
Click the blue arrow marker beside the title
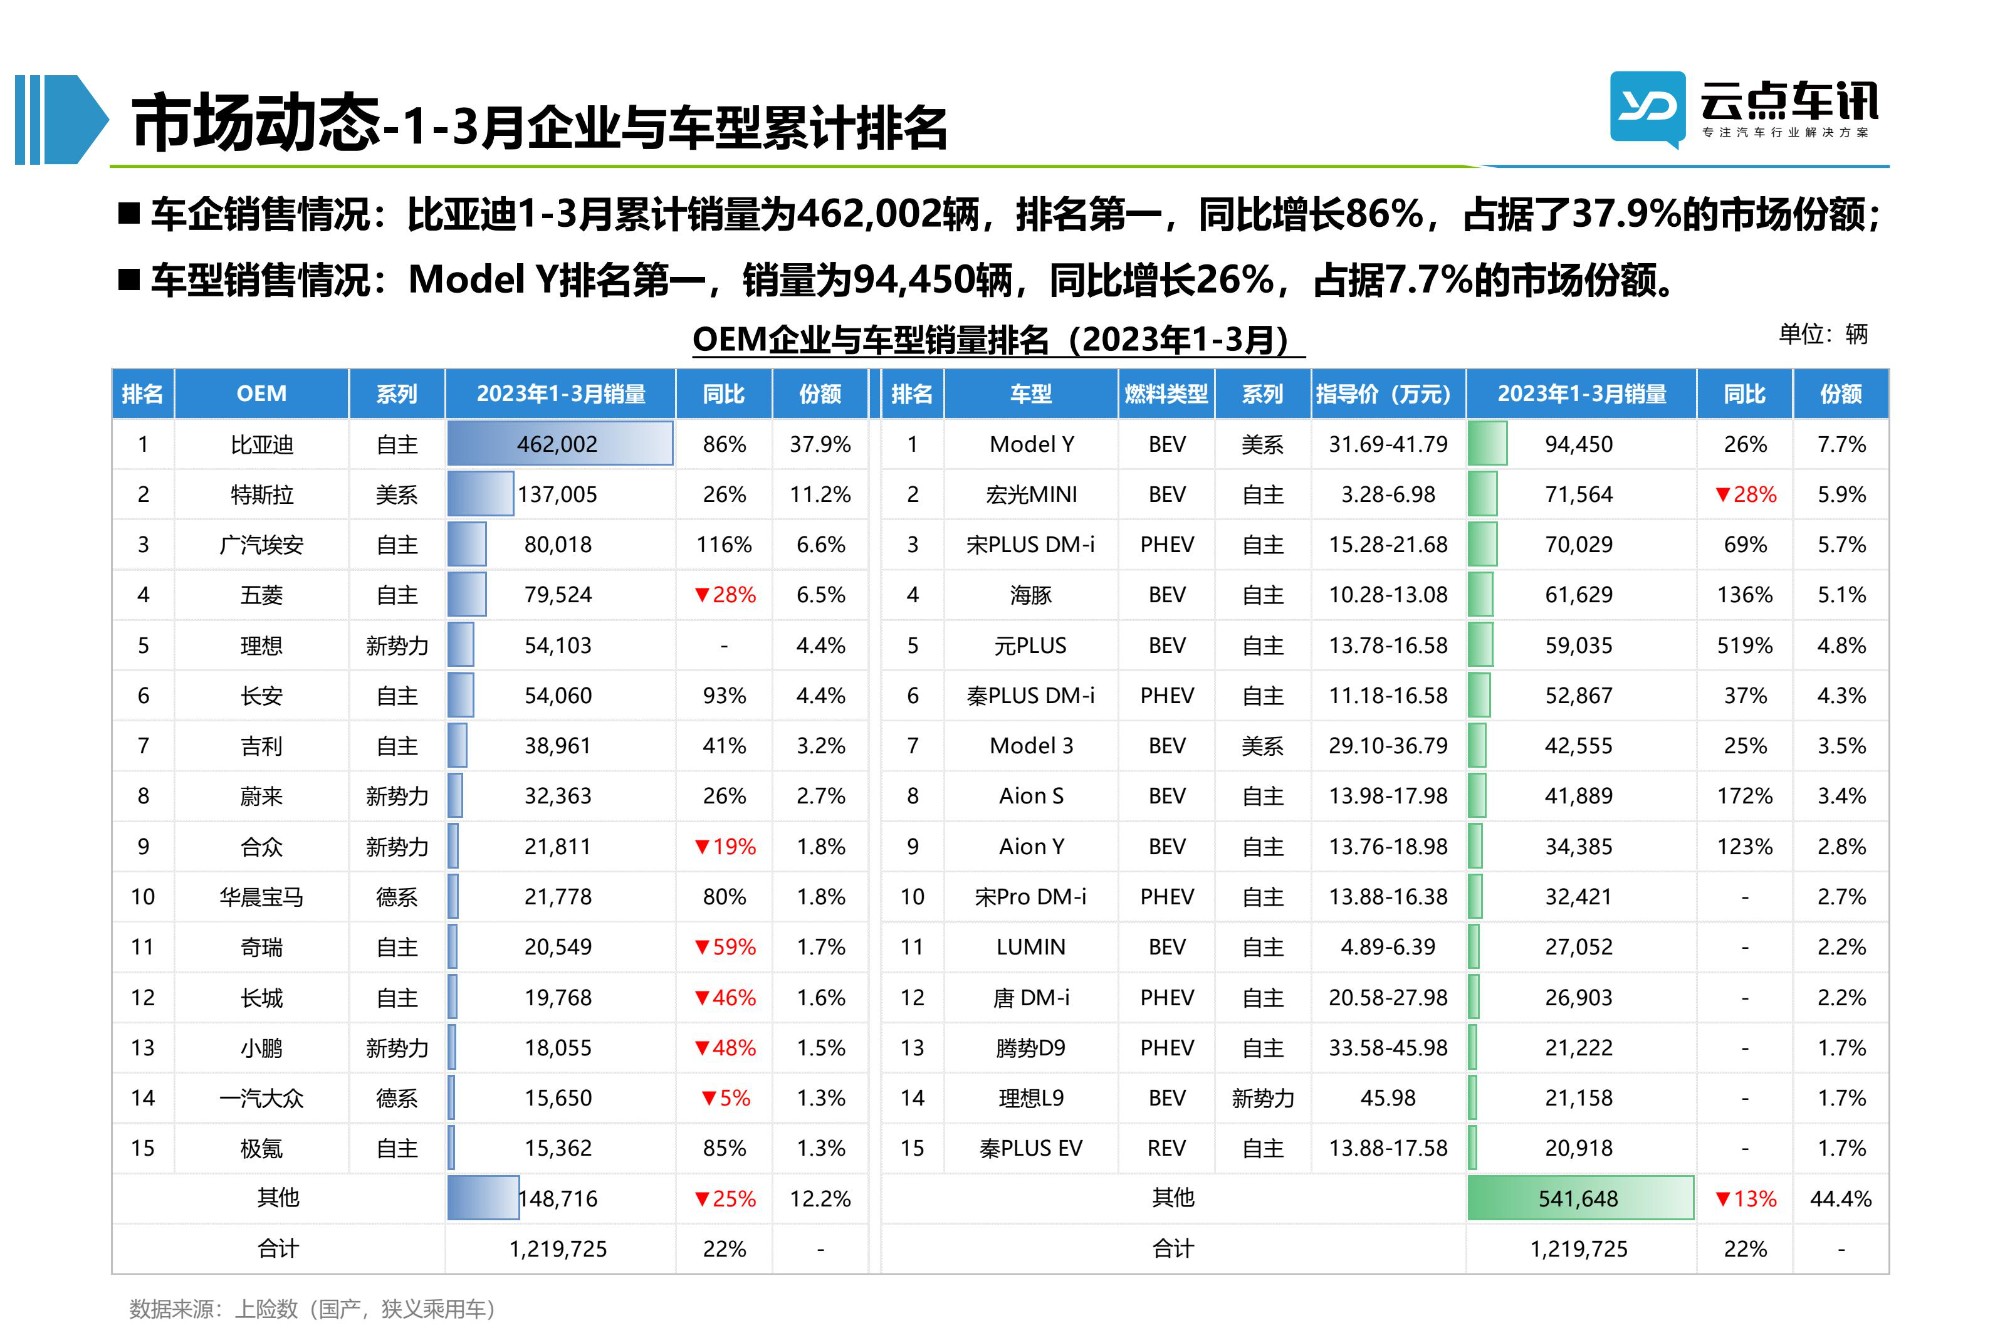[61, 119]
